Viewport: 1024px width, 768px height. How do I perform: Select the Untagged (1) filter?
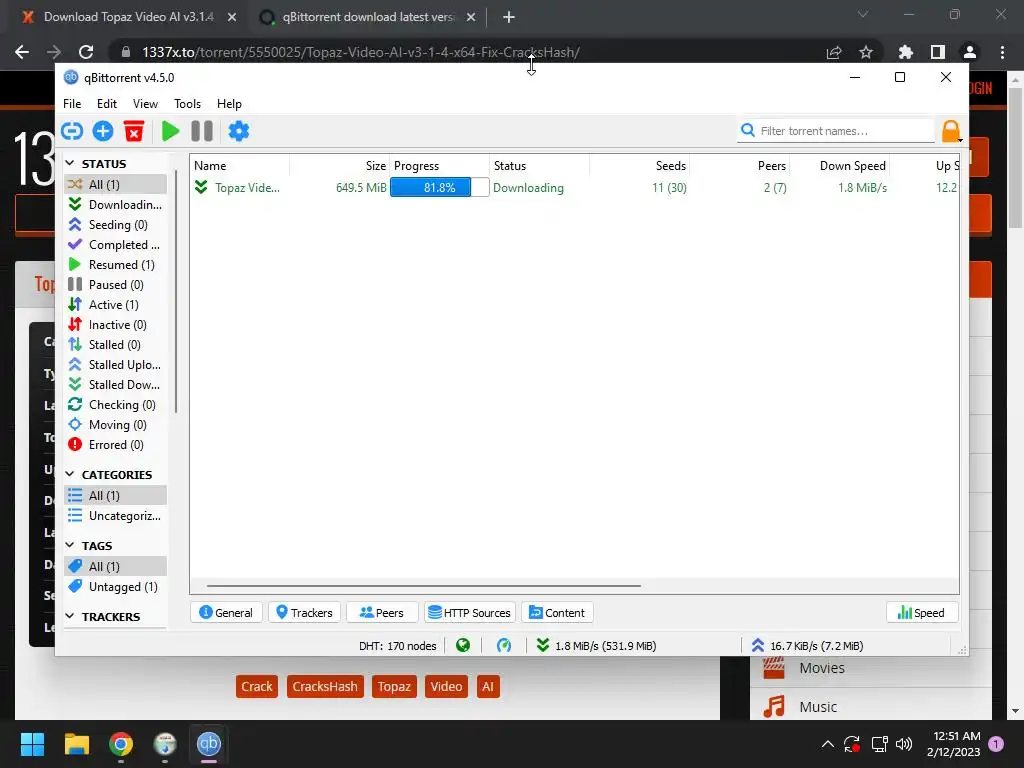coord(116,586)
